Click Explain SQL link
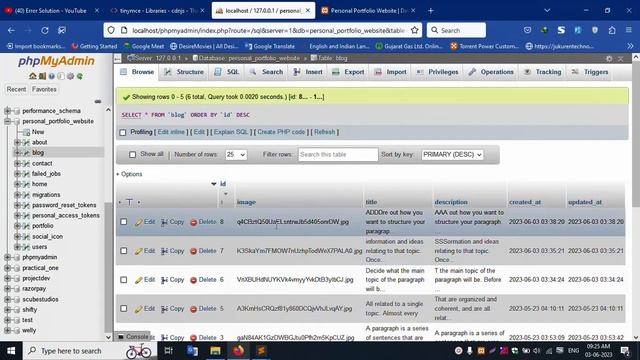 click(231, 132)
